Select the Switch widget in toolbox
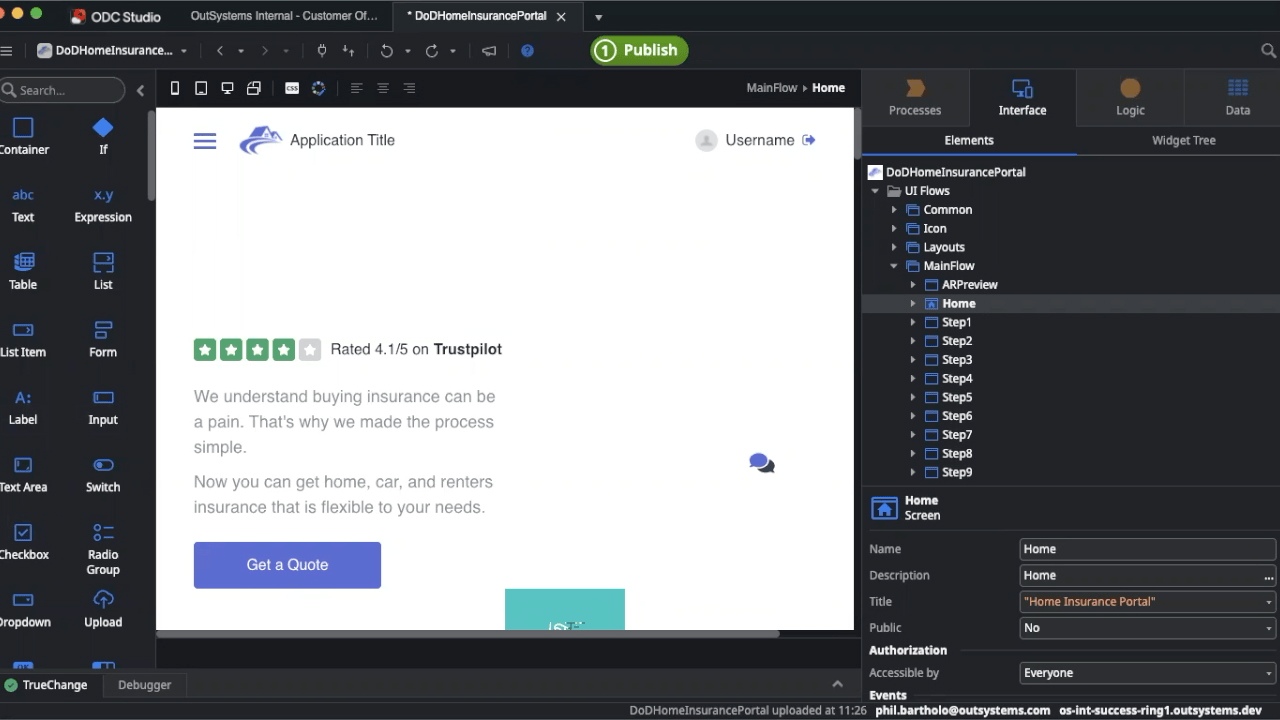The image size is (1280, 720). [103, 465]
